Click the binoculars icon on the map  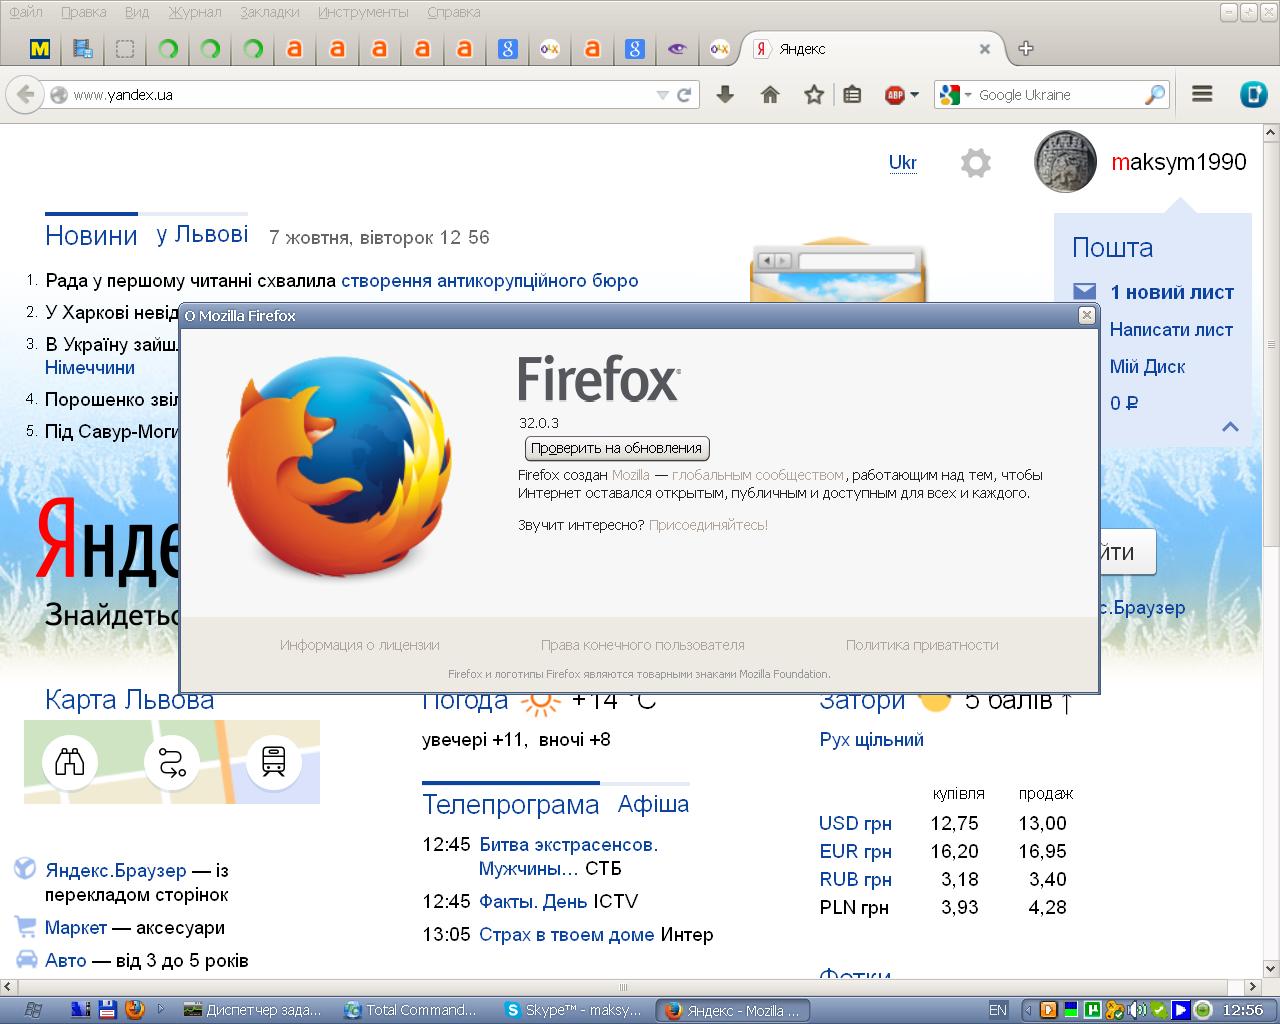(70, 762)
